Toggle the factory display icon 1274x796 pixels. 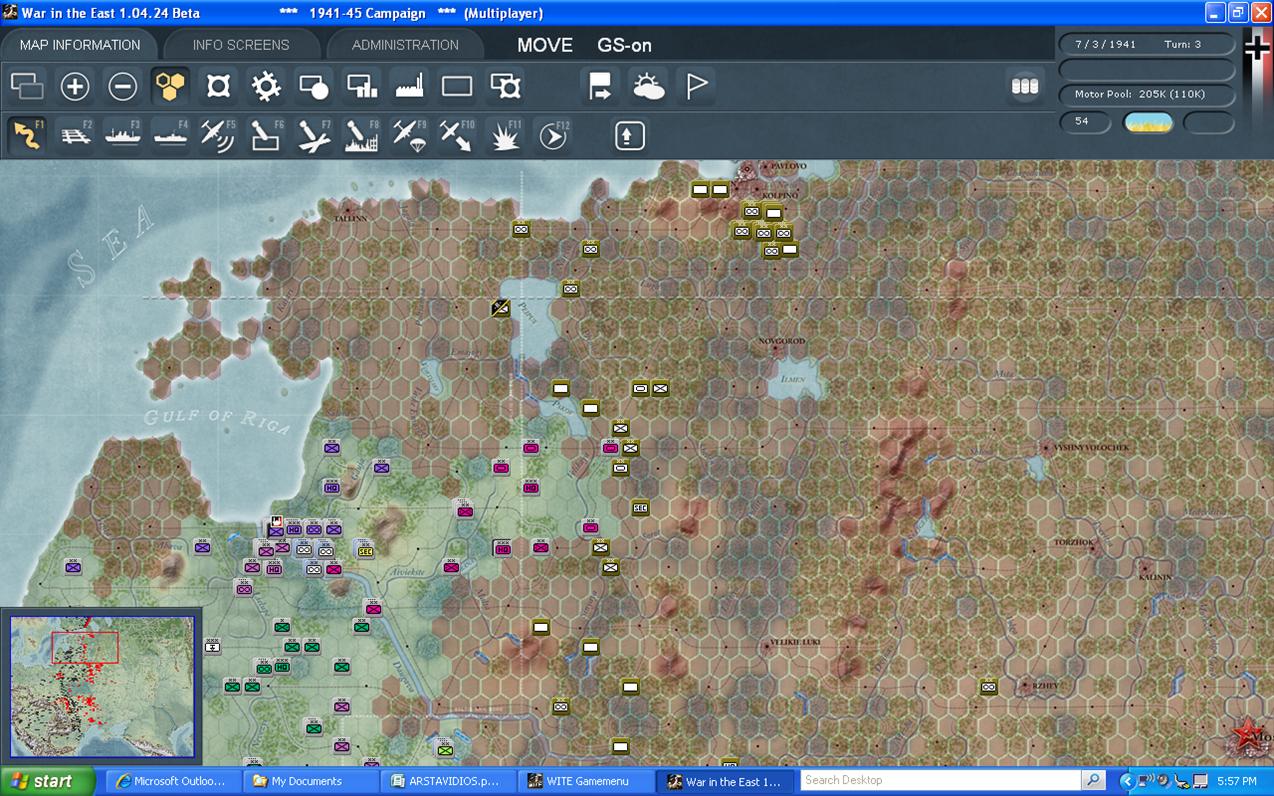410,87
